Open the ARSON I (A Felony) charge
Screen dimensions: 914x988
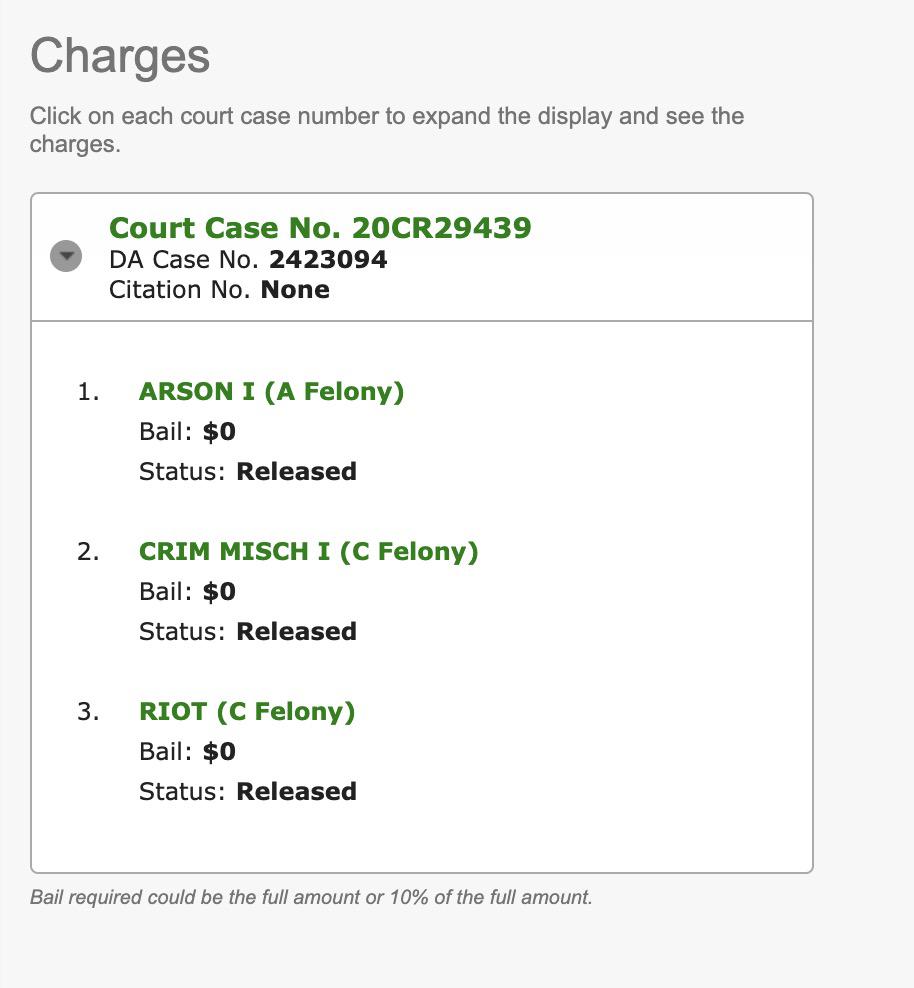(x=271, y=392)
